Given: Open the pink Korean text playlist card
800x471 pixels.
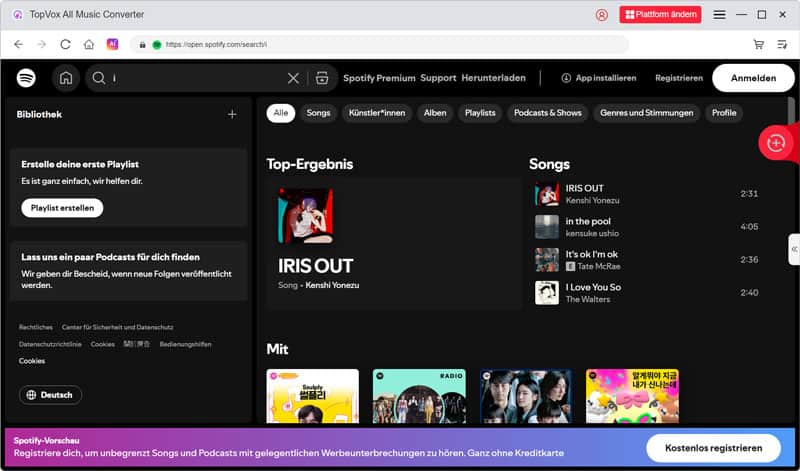Looking at the screenshot, I should (632, 396).
